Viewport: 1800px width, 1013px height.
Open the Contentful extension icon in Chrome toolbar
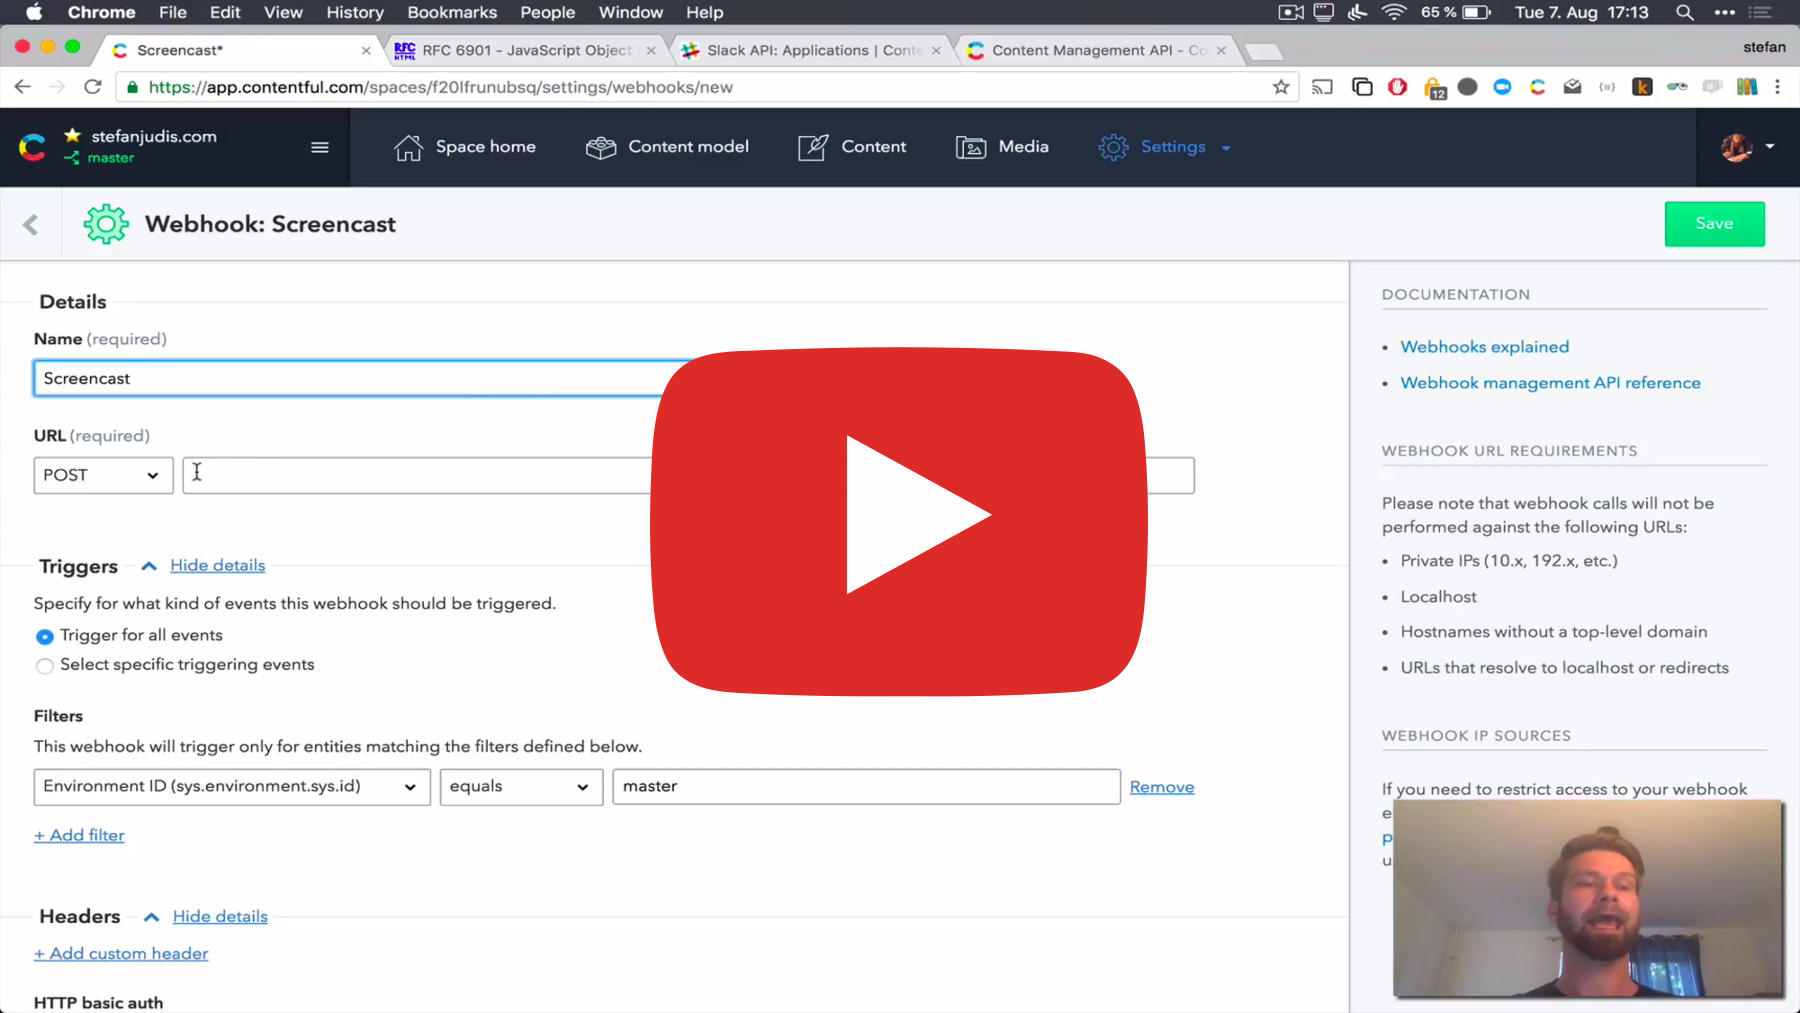click(1537, 87)
